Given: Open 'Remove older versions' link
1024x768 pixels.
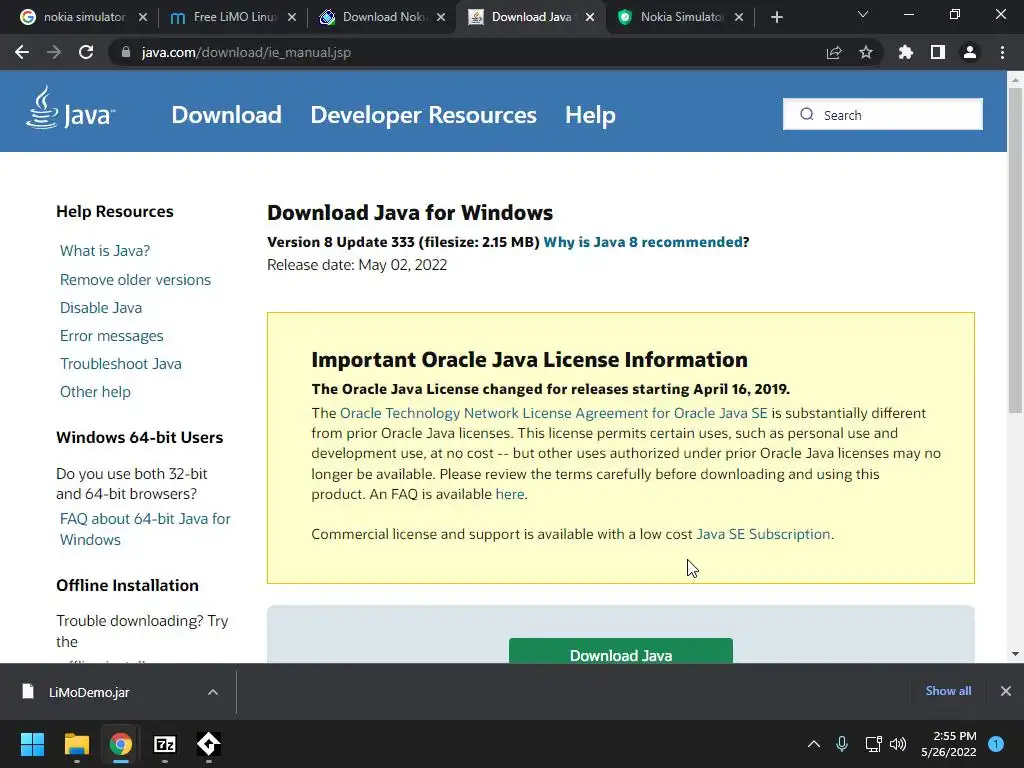Looking at the screenshot, I should click(135, 280).
